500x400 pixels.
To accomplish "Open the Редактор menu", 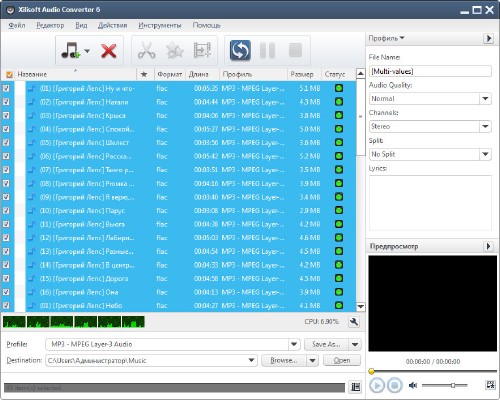I will point(50,25).
